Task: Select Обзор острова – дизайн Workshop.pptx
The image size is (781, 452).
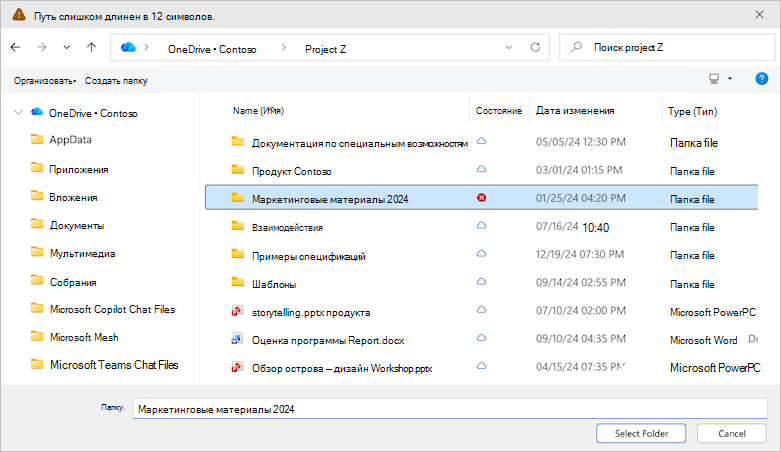Action: pyautogui.click(x=342, y=368)
